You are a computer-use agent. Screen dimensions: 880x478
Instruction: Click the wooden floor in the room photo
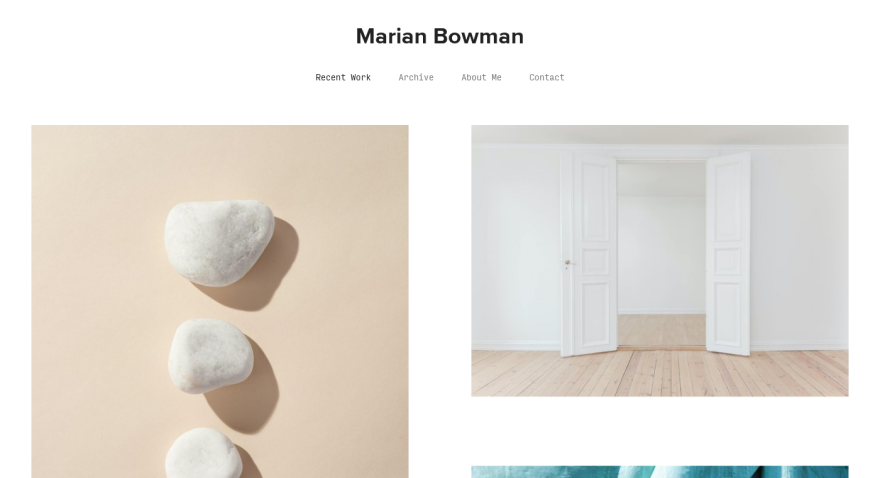(x=659, y=374)
